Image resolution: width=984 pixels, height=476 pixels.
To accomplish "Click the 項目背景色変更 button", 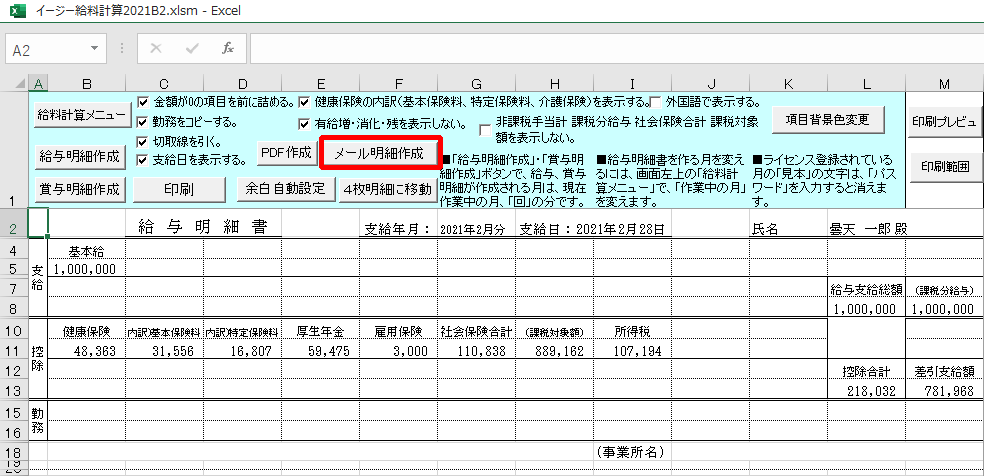I will point(829,119).
